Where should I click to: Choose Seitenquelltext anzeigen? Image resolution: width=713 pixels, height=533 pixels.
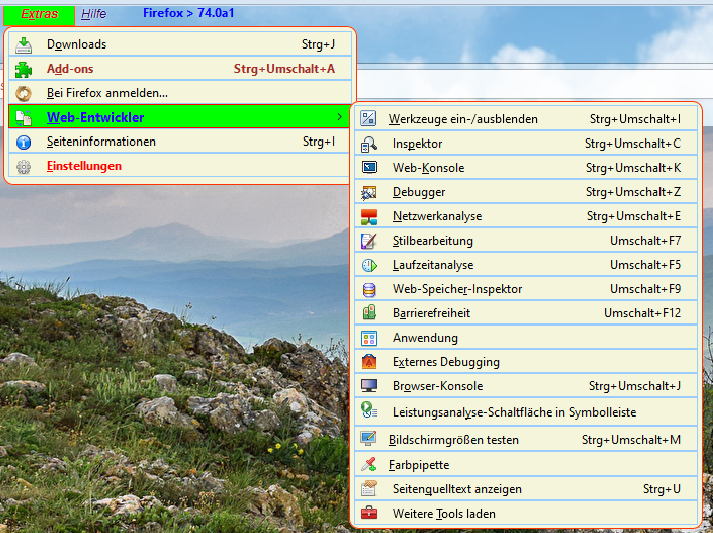[x=455, y=489]
